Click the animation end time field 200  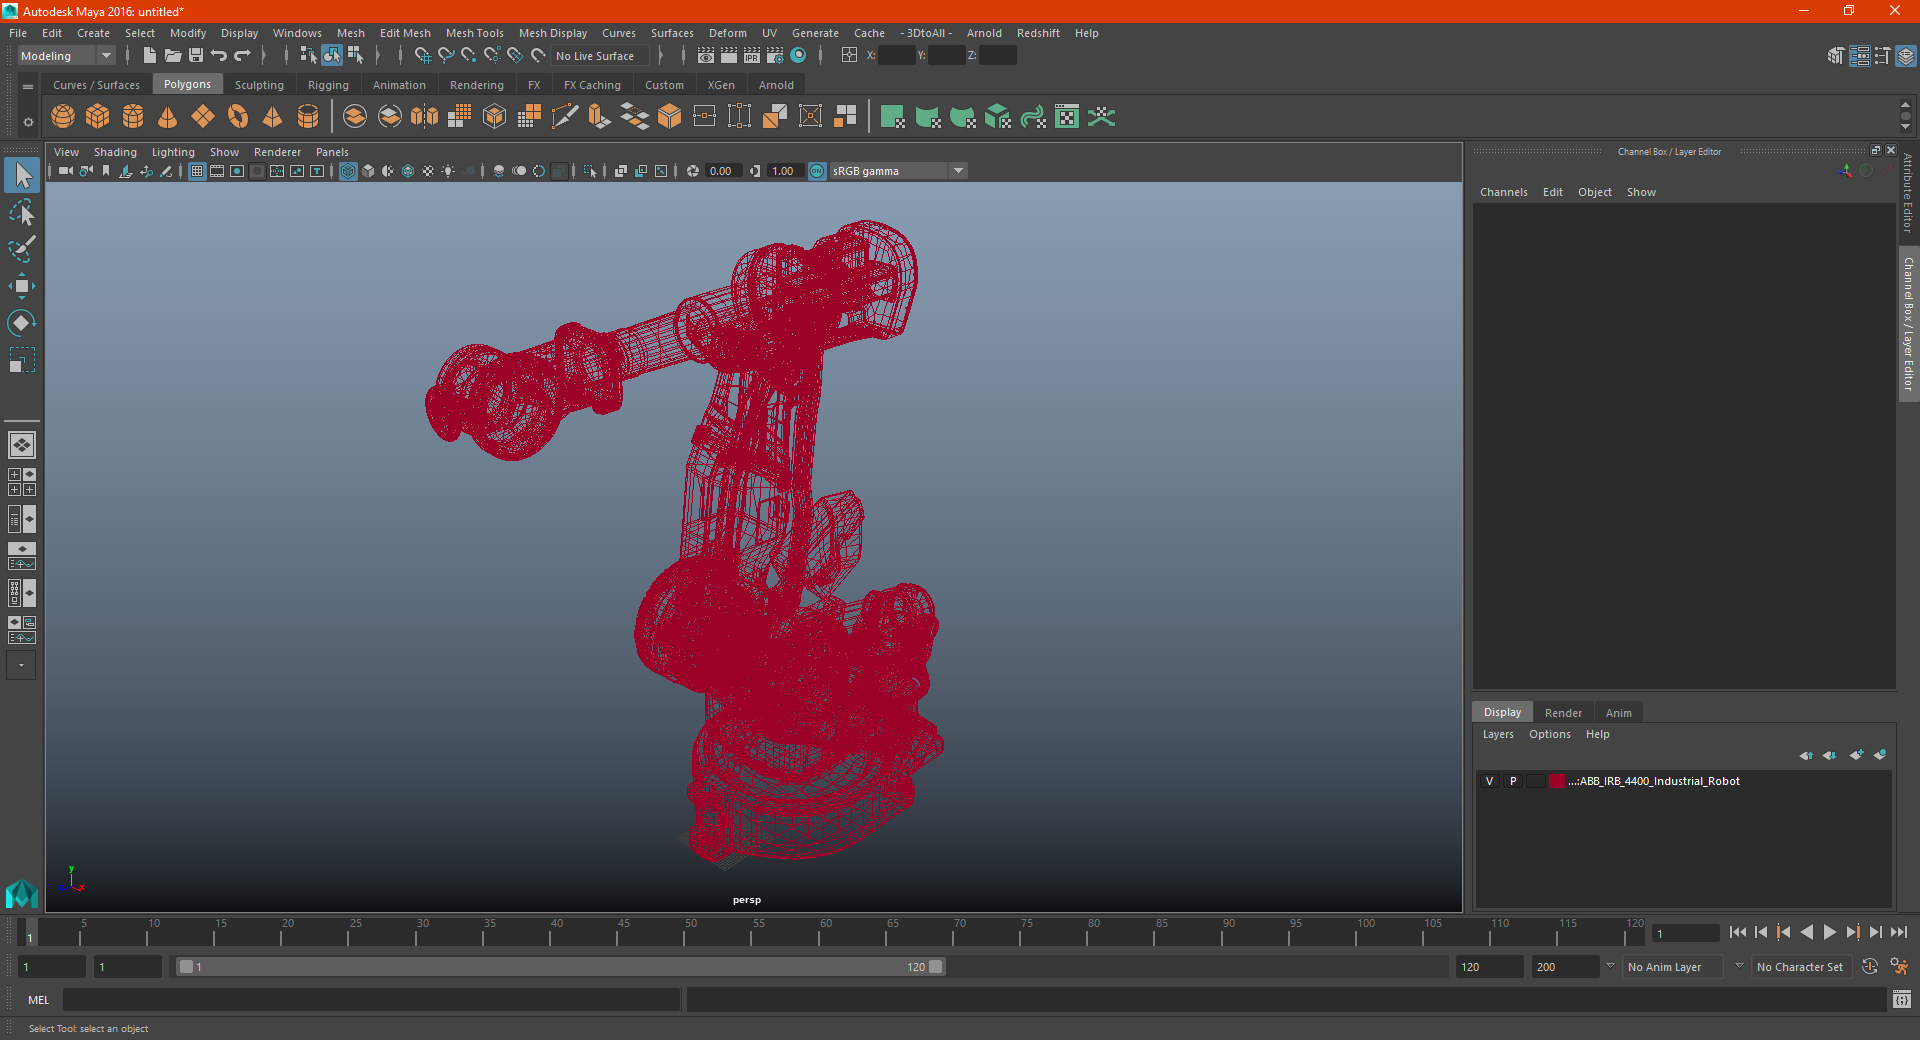tap(1565, 967)
